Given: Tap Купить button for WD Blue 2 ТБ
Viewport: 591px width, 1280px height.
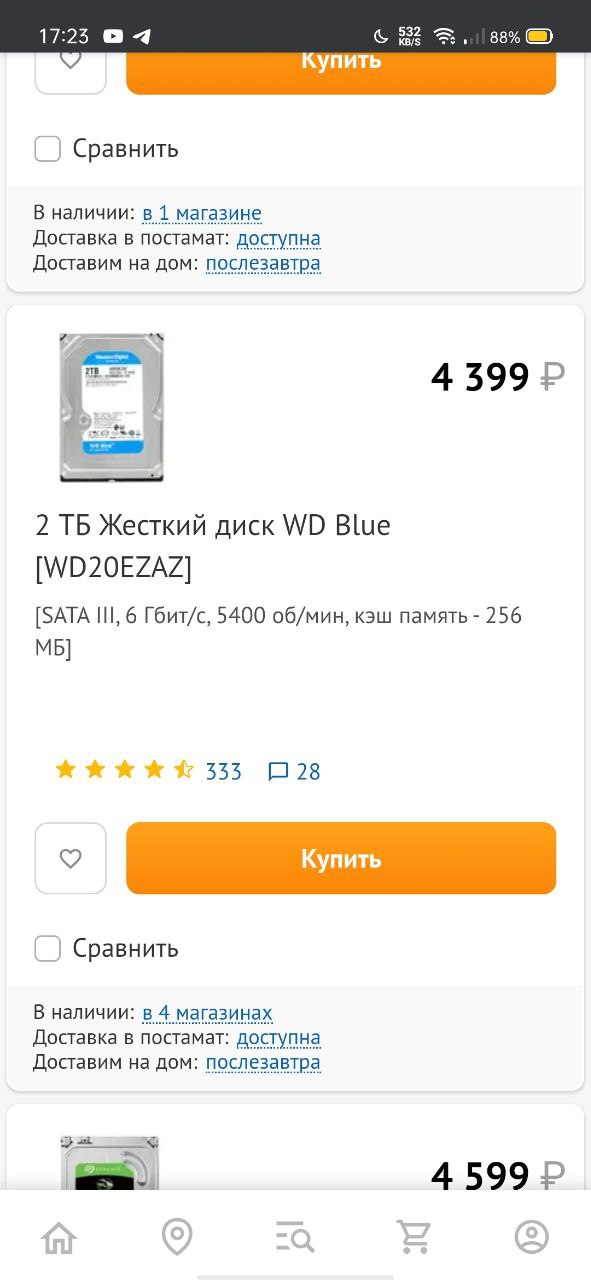Looking at the screenshot, I should pos(341,858).
